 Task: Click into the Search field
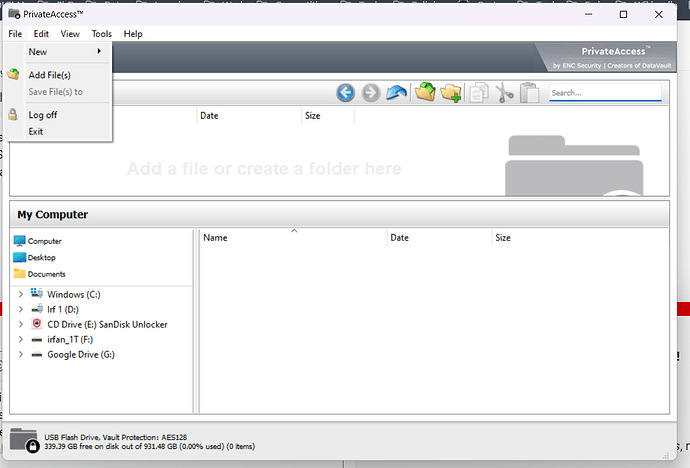605,93
